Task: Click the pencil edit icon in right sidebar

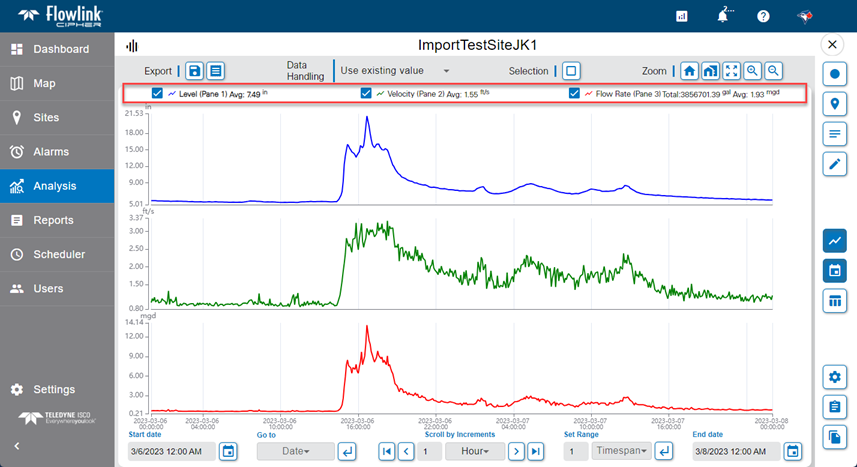Action: 834,163
